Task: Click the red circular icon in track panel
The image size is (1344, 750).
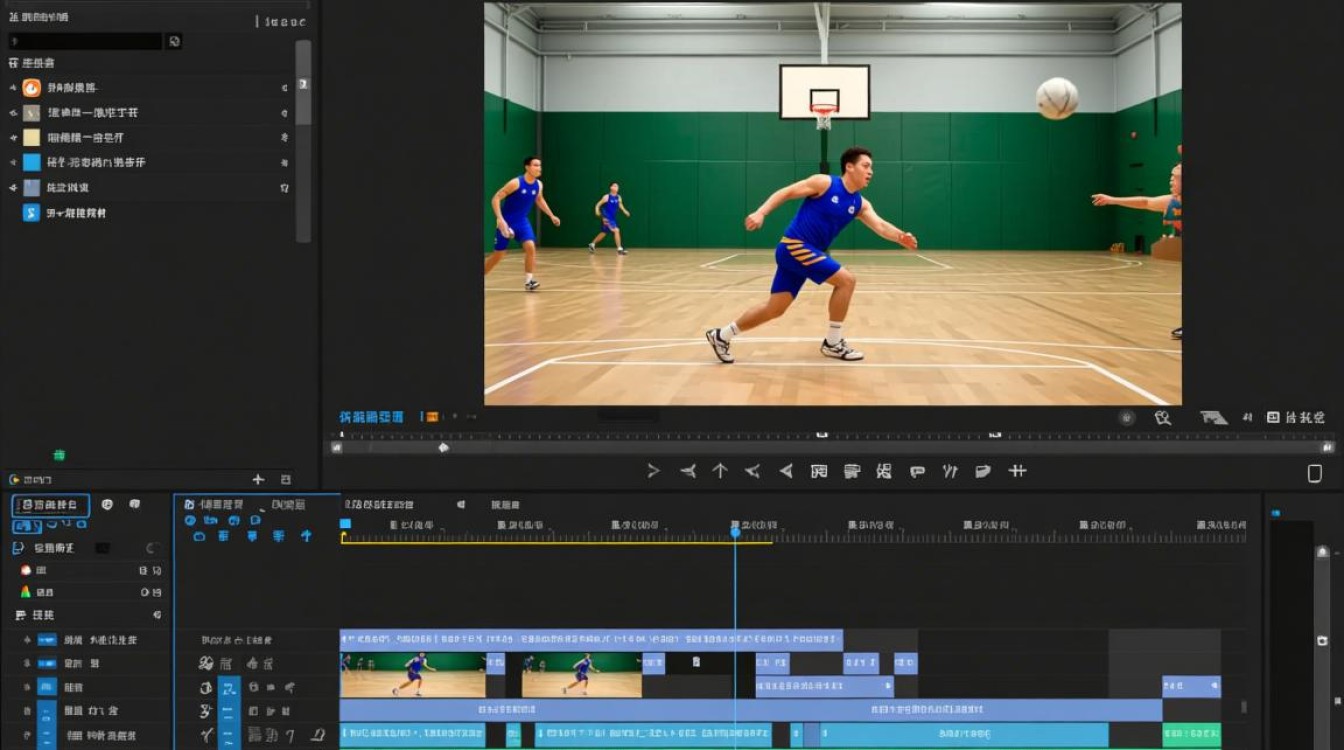Action: point(26,570)
